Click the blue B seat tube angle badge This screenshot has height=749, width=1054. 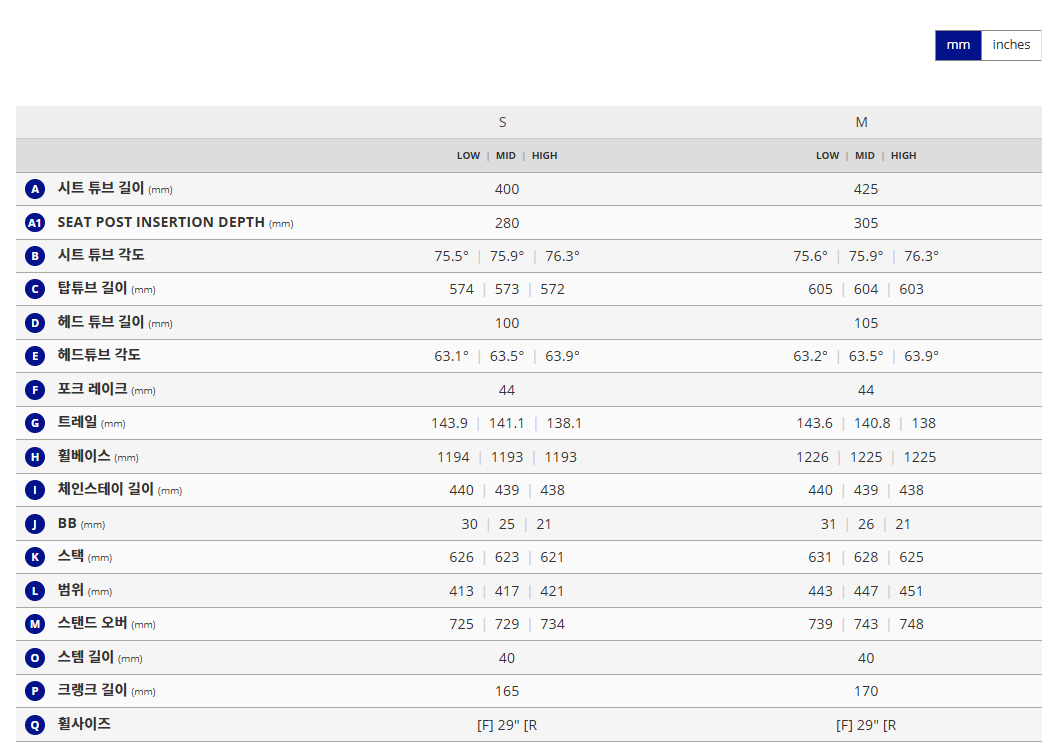(x=36, y=256)
